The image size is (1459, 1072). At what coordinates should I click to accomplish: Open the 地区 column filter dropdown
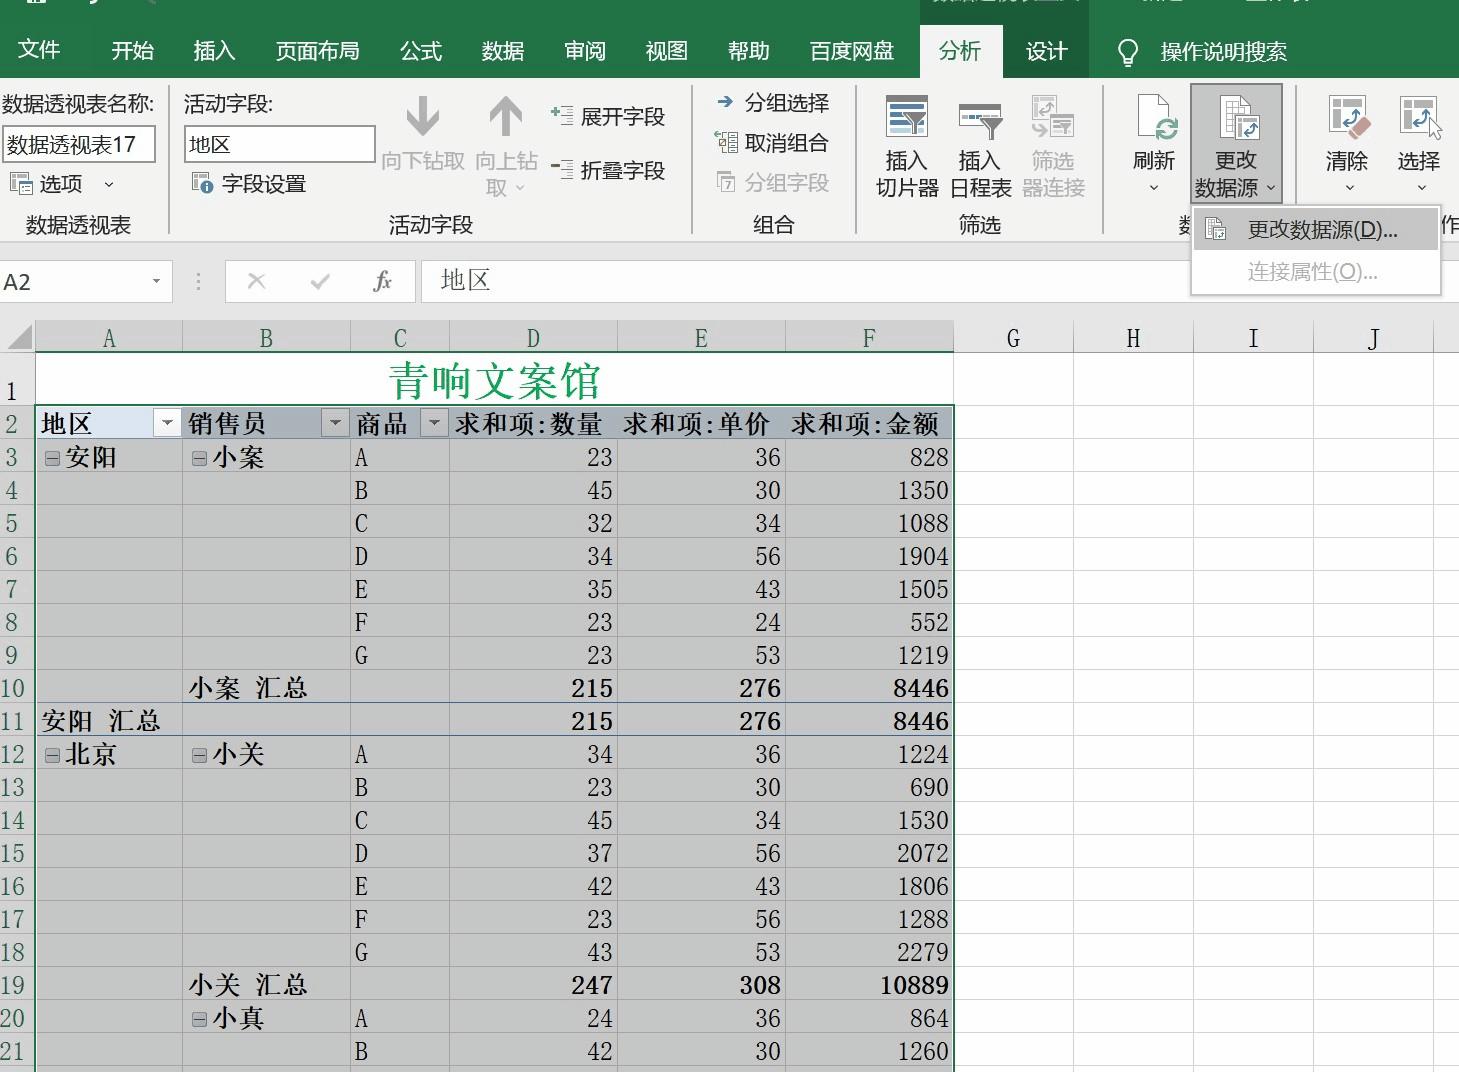pyautogui.click(x=166, y=423)
